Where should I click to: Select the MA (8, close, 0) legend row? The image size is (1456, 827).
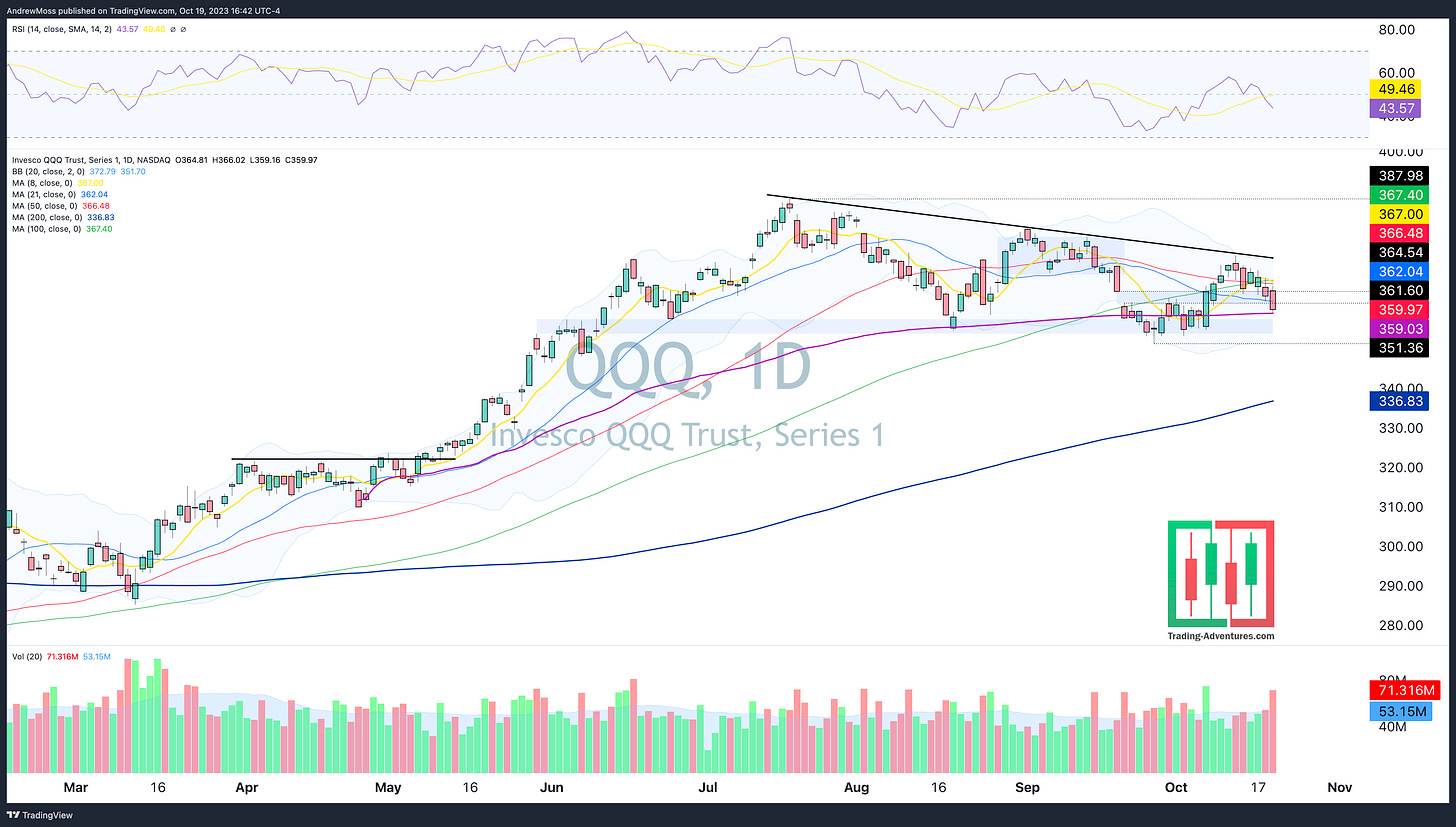point(56,185)
